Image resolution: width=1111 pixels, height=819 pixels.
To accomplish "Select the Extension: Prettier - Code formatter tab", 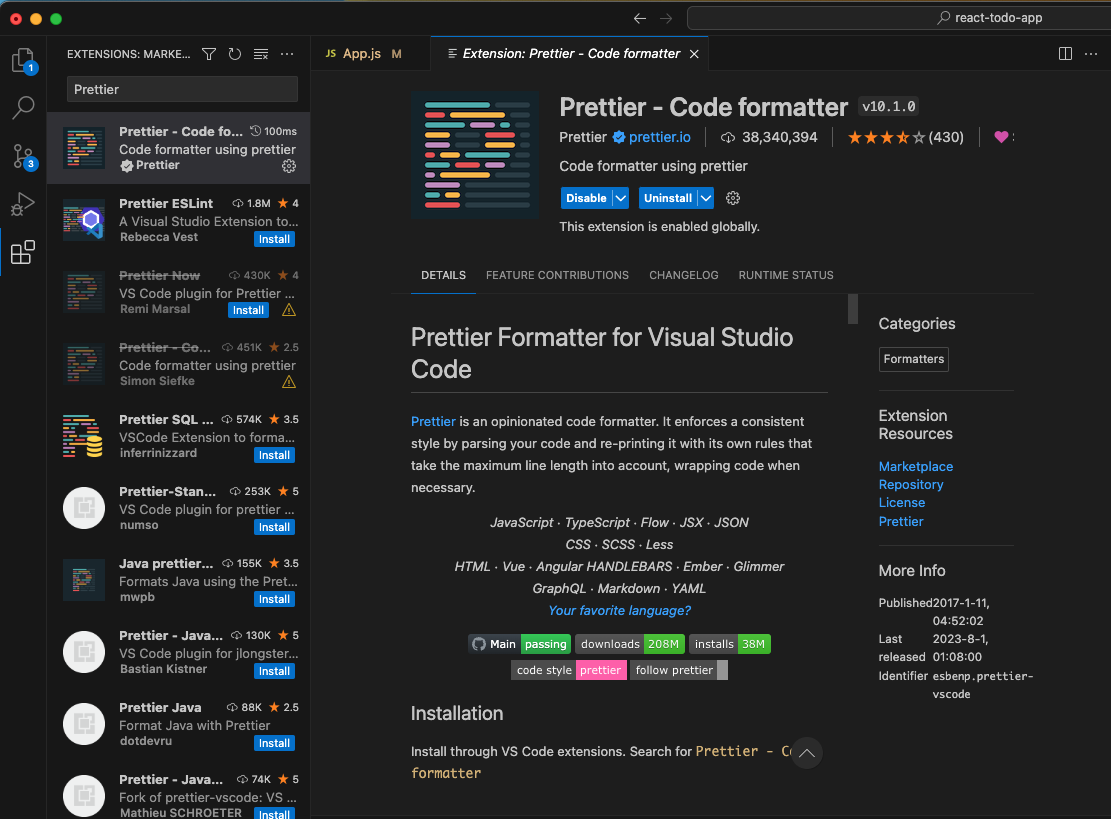I will pos(571,54).
